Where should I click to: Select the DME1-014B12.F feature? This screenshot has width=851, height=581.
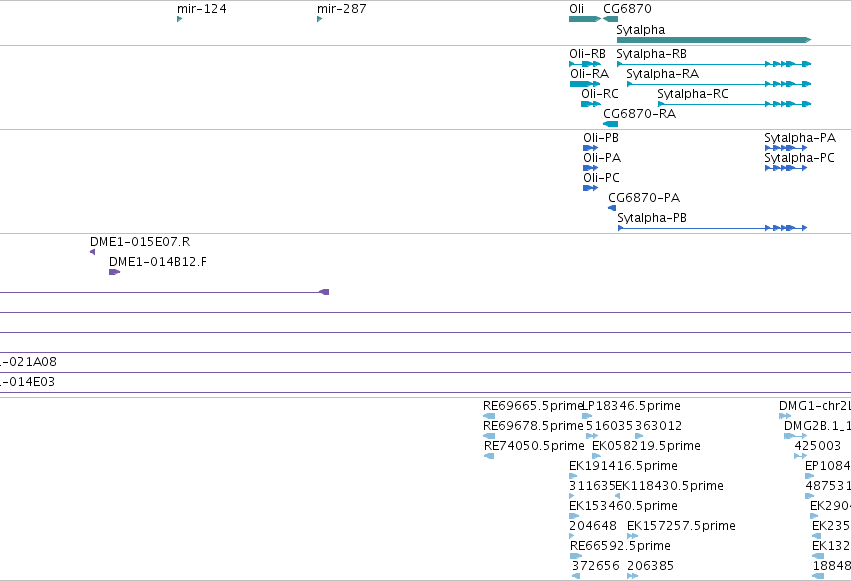pos(115,272)
